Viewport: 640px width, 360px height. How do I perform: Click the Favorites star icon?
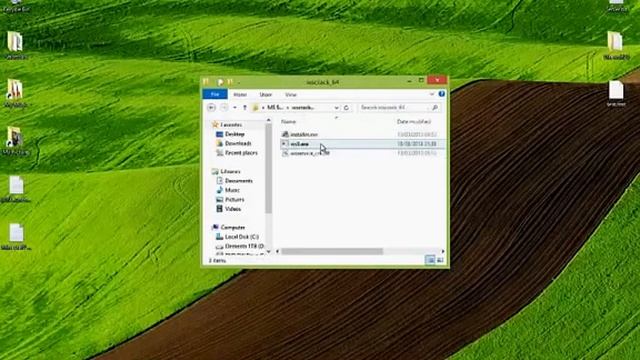(215, 124)
